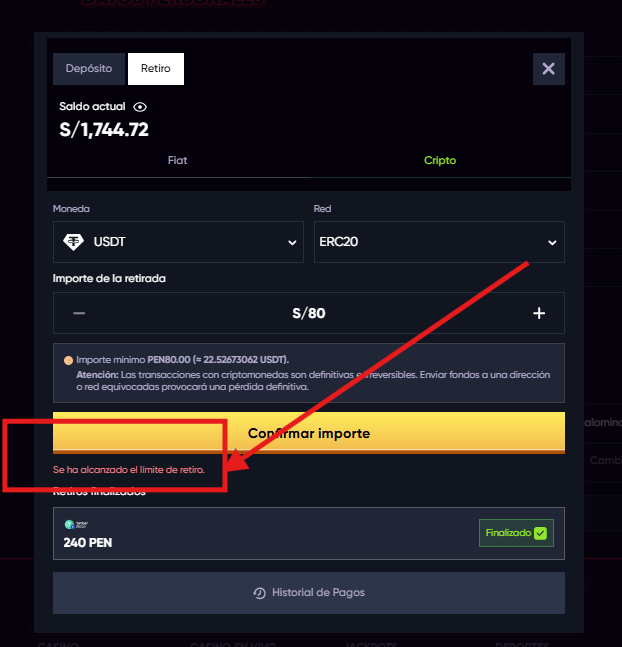This screenshot has width=622, height=647.
Task: Close the withdrawal dialog with X
Action: click(x=549, y=69)
